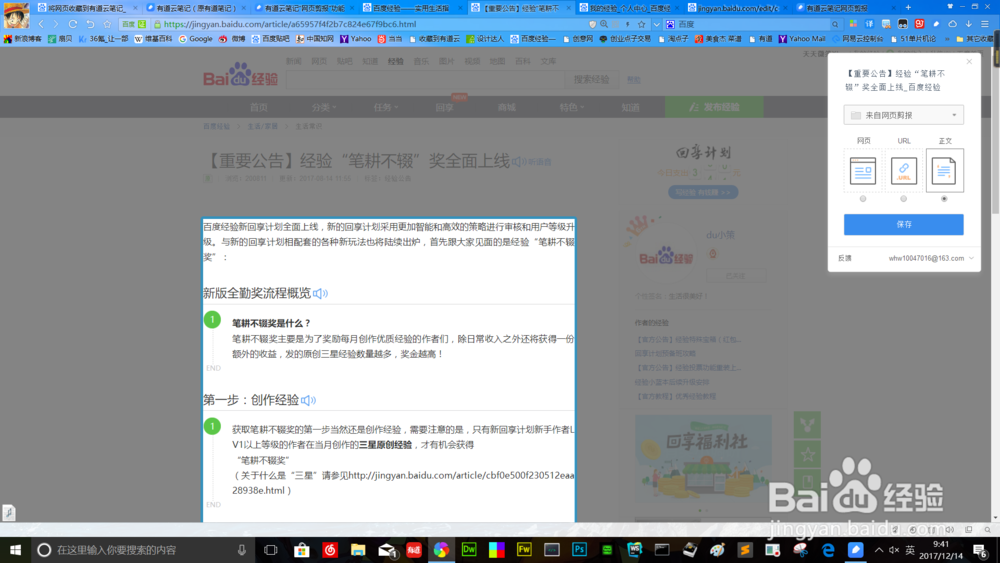Play audio icon beside 新版全勤奖流程概览
Image resolution: width=1000 pixels, height=563 pixels.
(320, 293)
